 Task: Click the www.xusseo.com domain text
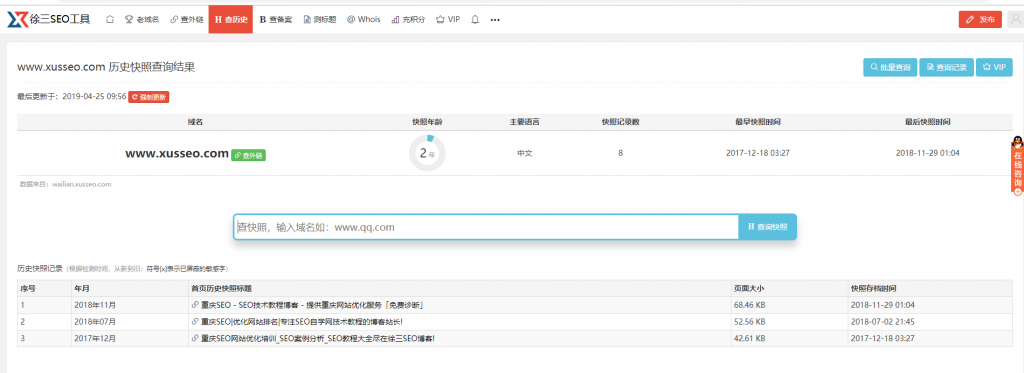[176, 154]
